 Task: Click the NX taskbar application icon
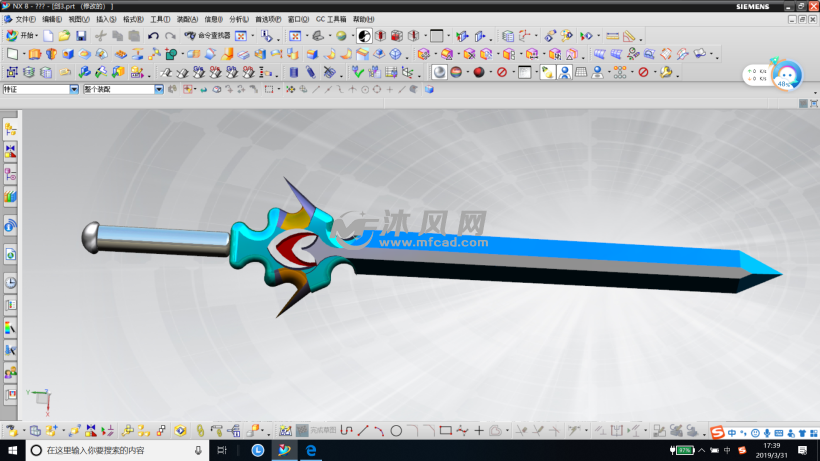click(x=284, y=450)
